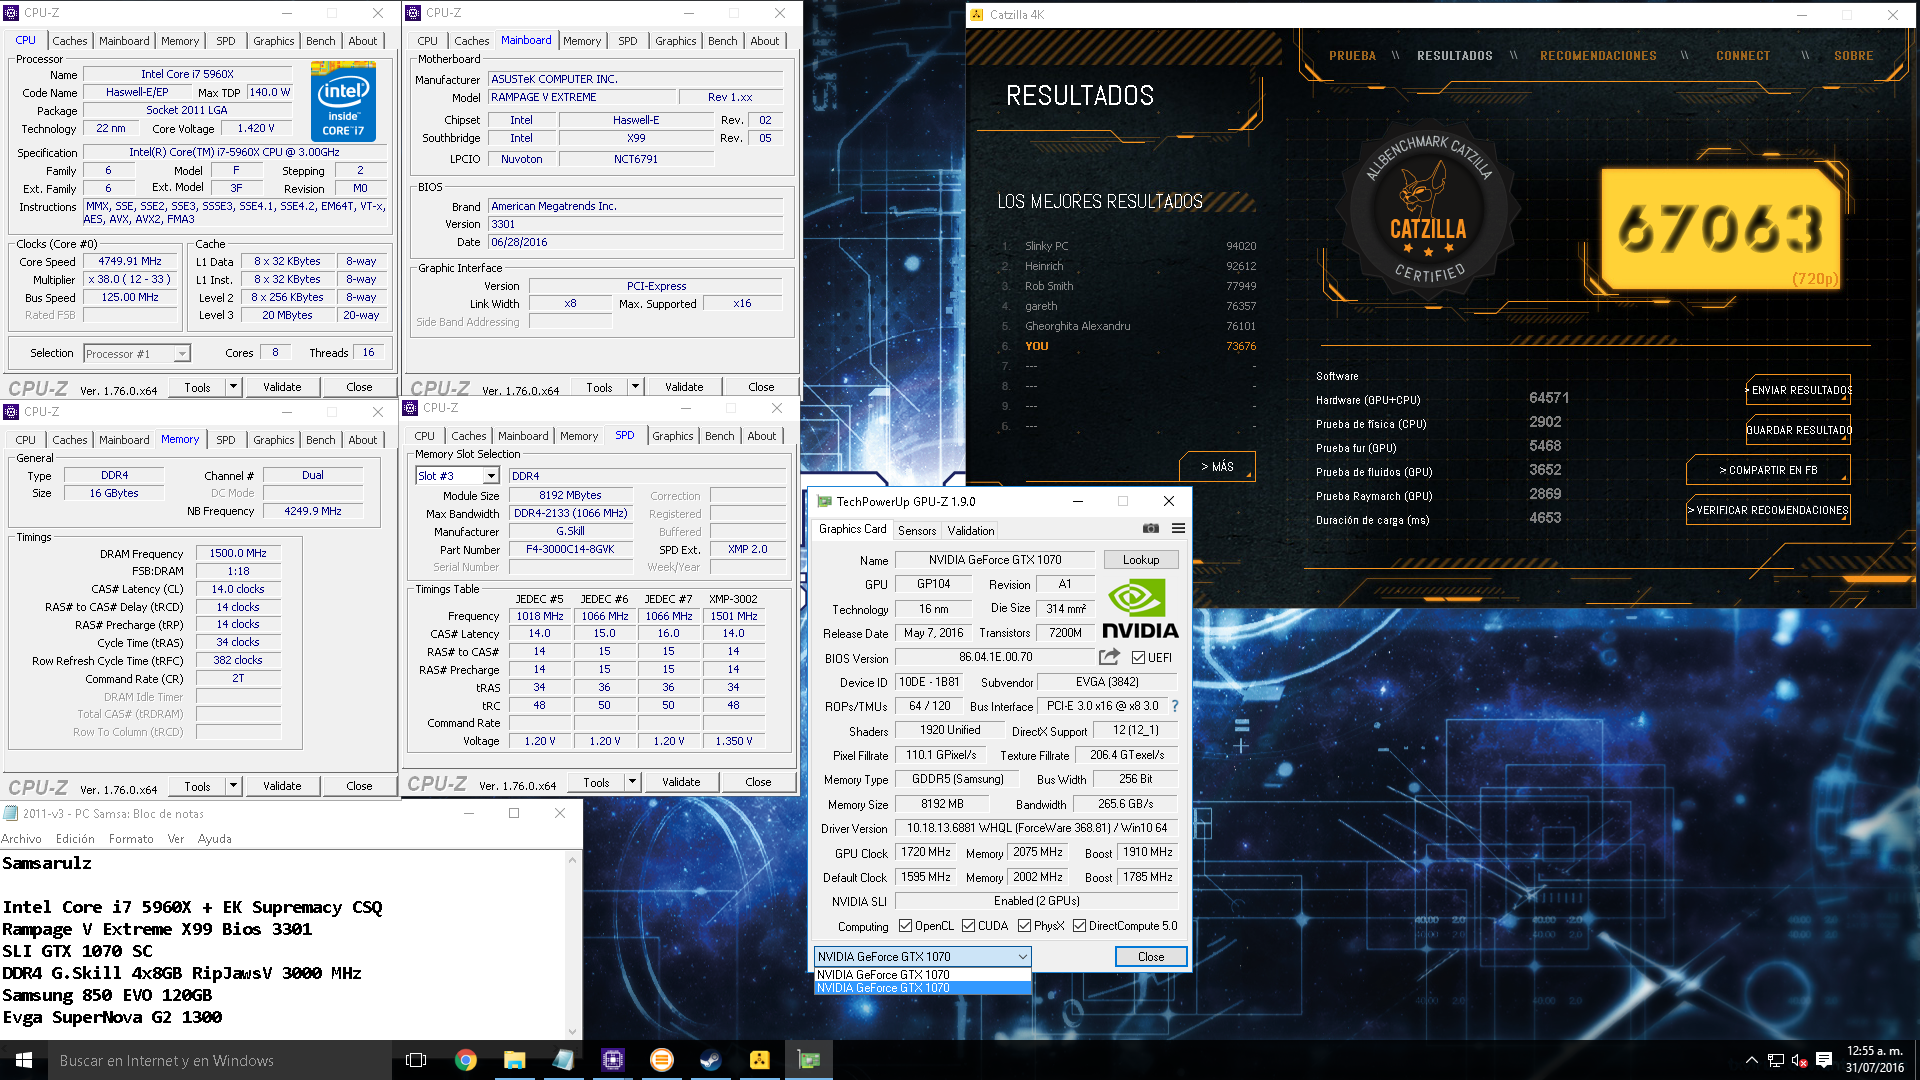Viewport: 1920px width, 1080px height.
Task: Switch to Catzilla via its yellow taskbar icon
Action: click(760, 1060)
